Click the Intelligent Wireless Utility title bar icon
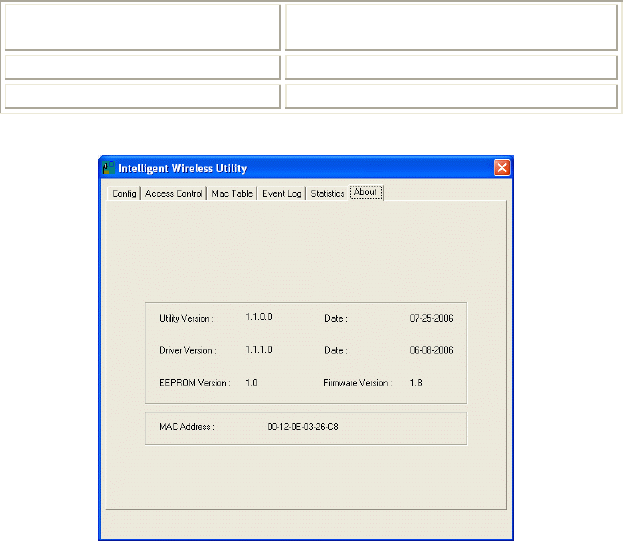 coord(109,168)
